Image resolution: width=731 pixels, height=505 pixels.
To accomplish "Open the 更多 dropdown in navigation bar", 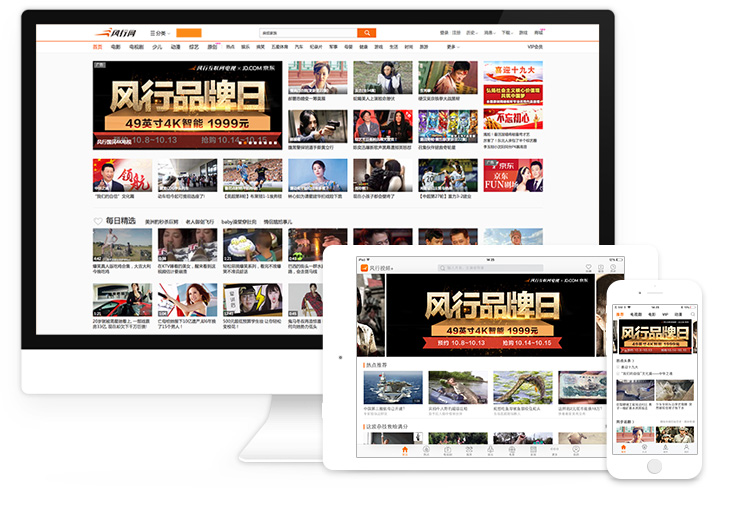I will coord(452,47).
